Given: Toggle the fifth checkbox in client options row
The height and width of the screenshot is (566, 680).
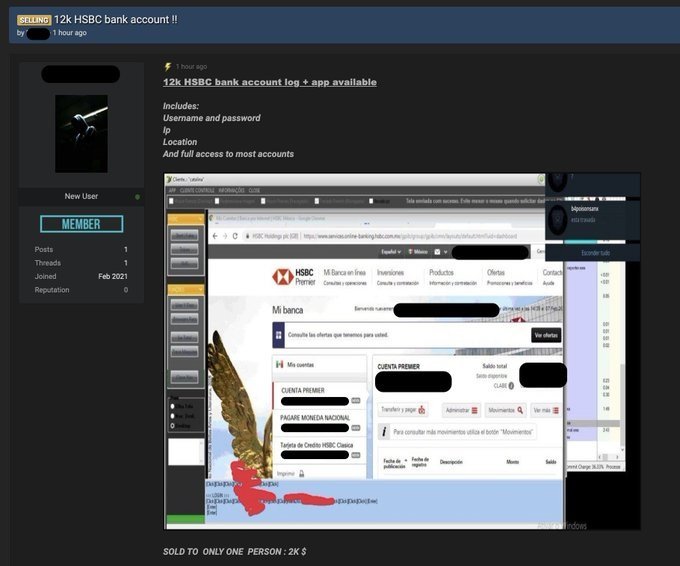Looking at the screenshot, I should point(371,201).
